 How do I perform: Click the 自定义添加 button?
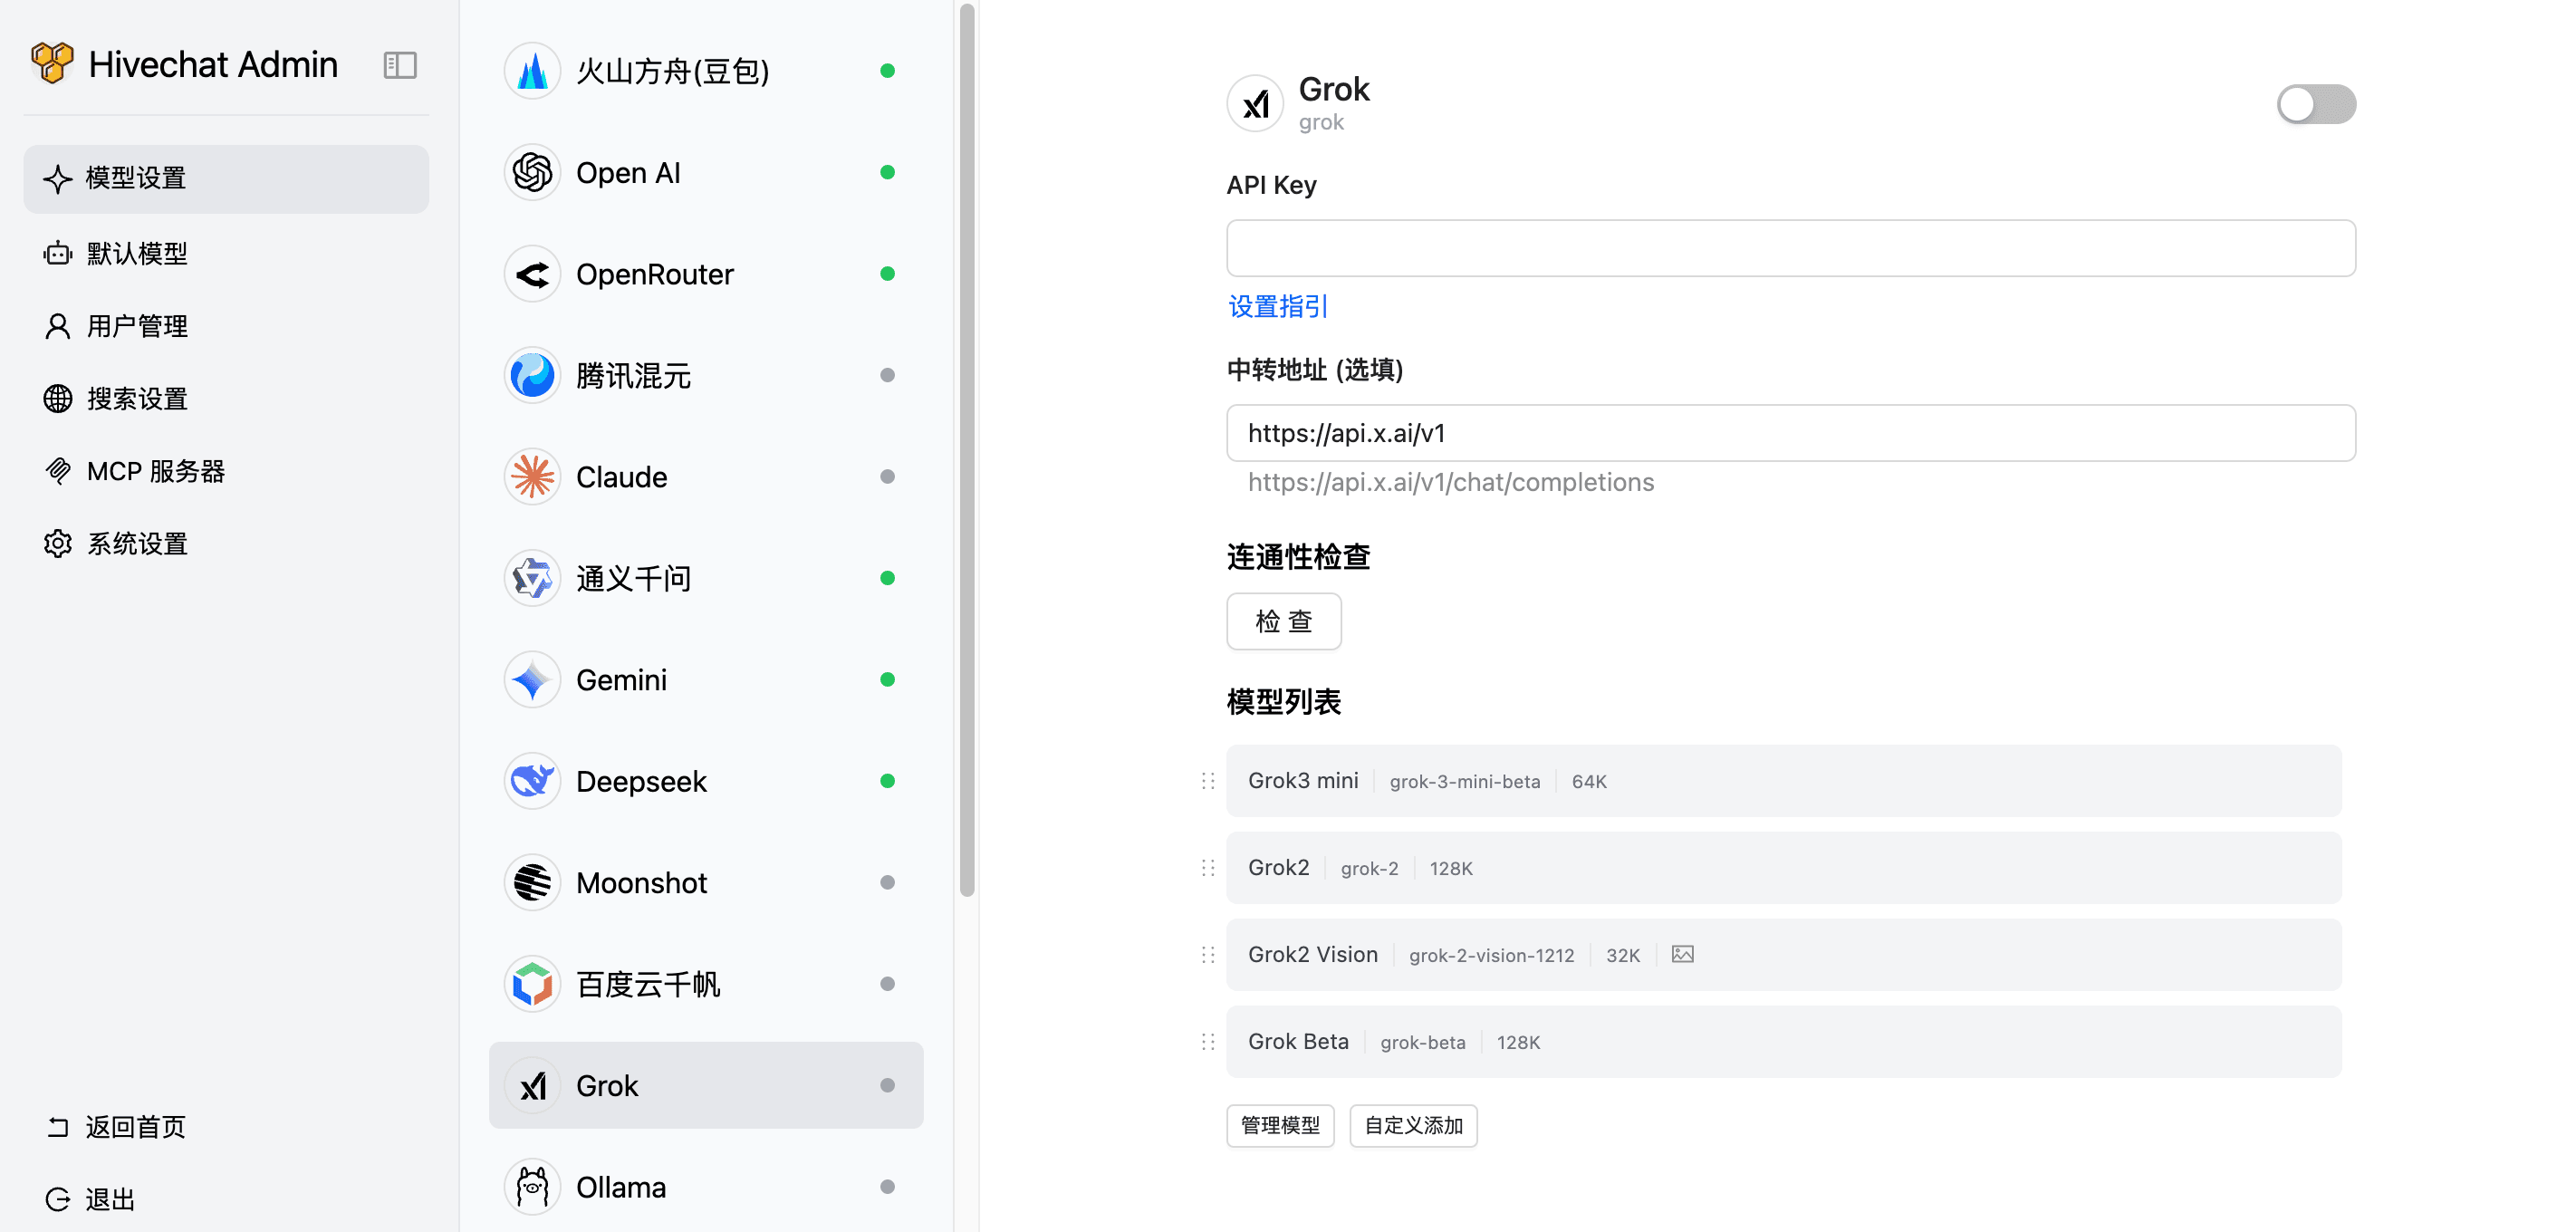click(1413, 1125)
